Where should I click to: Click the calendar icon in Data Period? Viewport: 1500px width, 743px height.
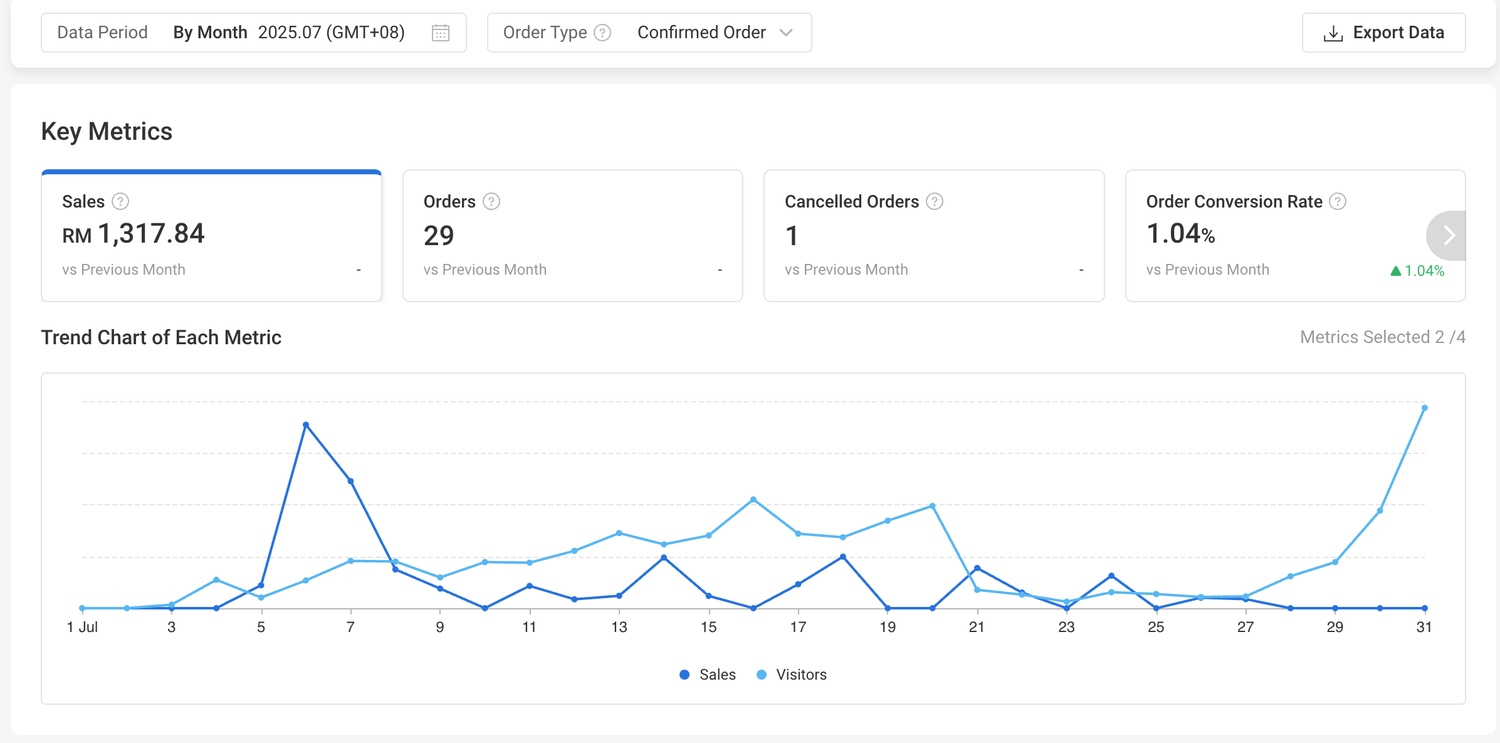coord(440,33)
